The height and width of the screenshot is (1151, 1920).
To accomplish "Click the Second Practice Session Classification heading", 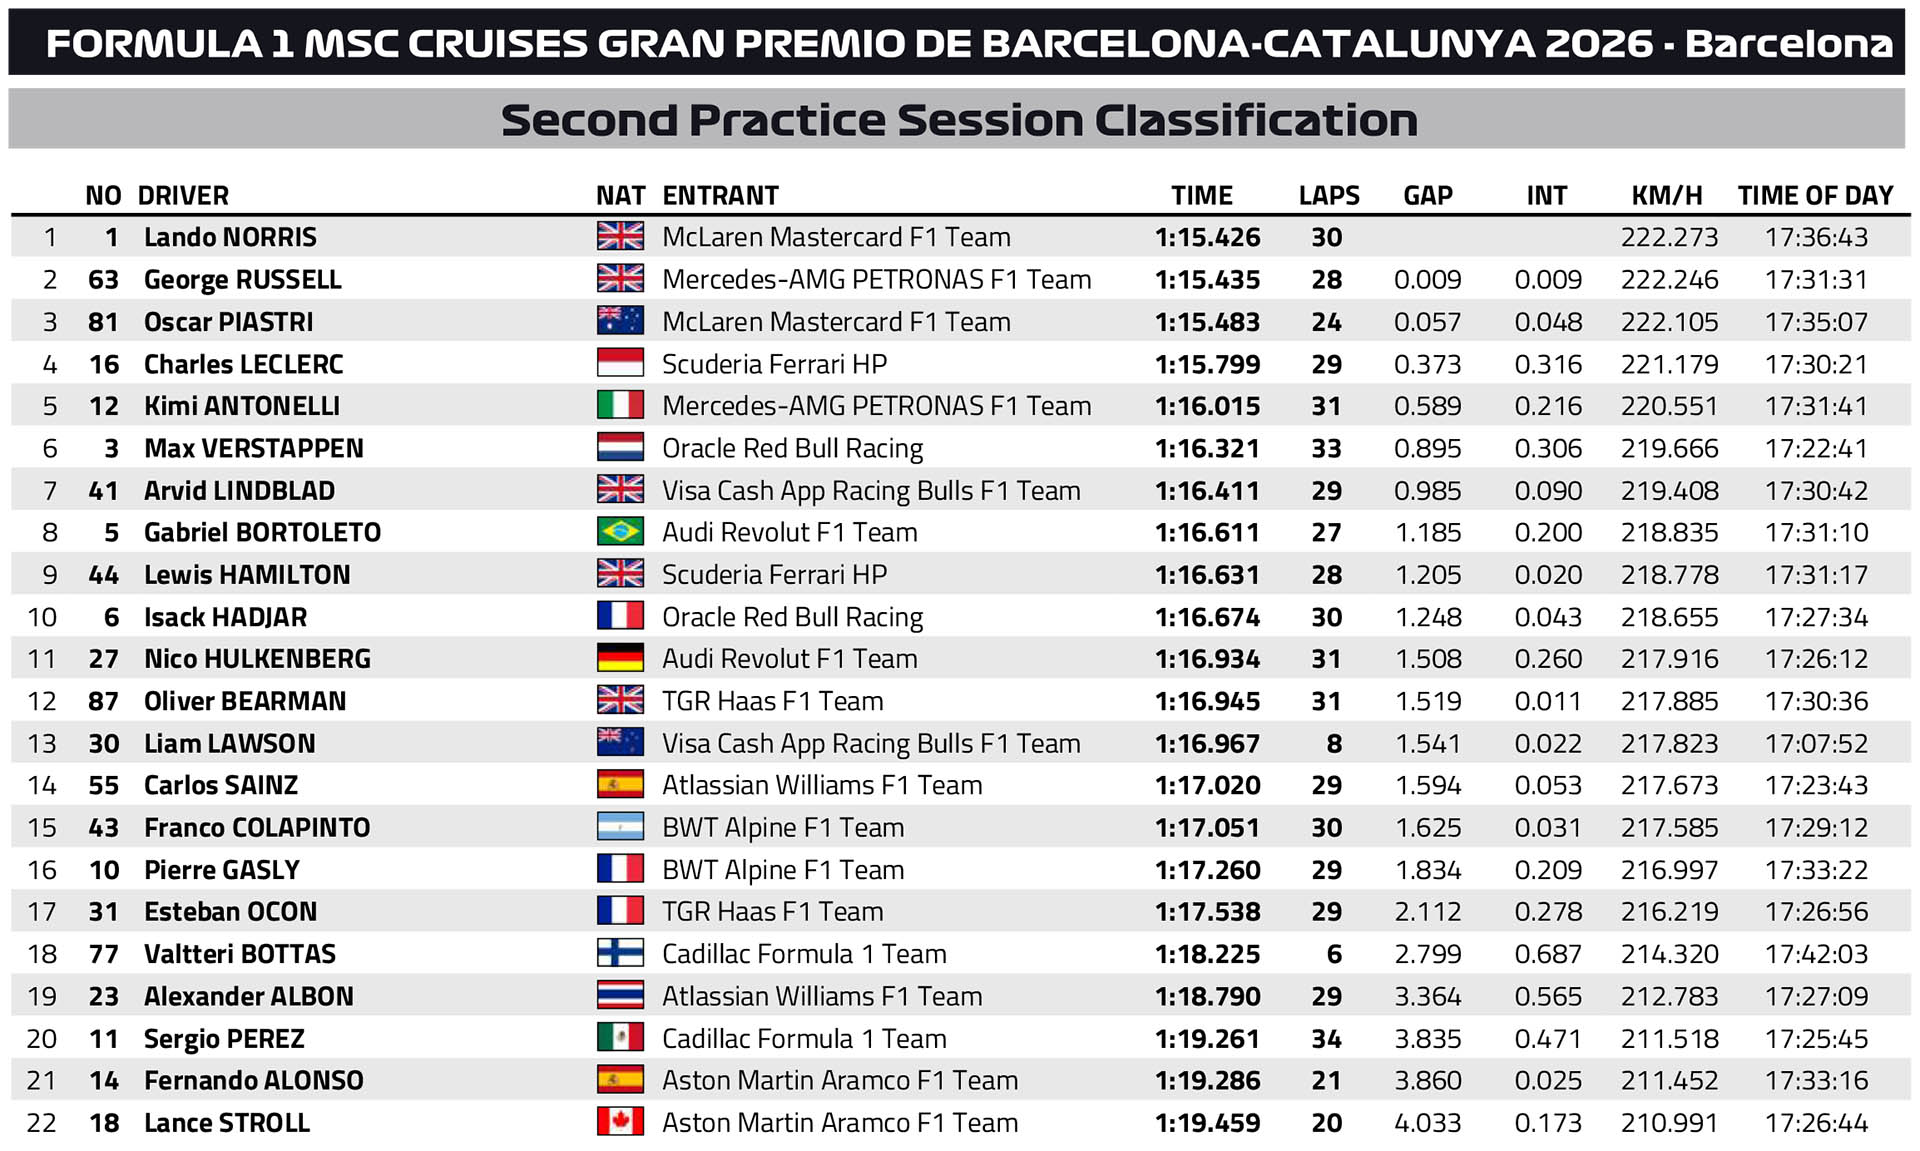I will coord(959,120).
